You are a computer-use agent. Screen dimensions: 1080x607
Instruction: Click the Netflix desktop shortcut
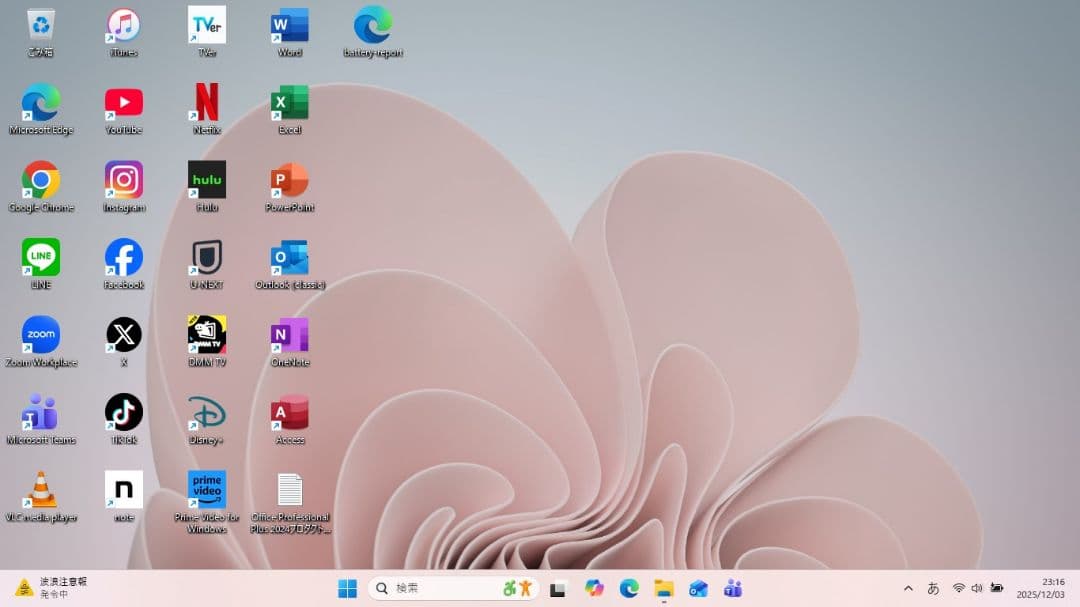click(x=207, y=103)
